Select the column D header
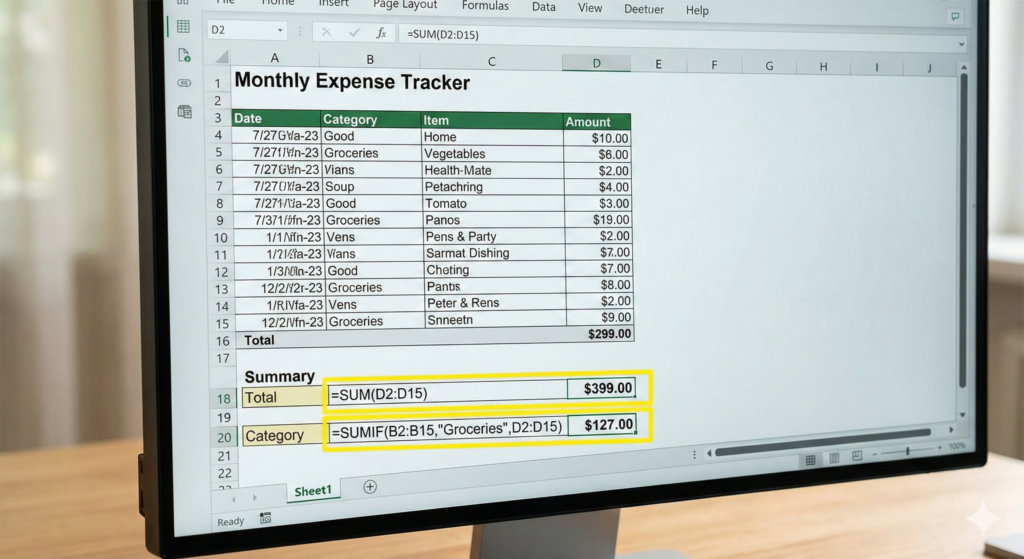 596,63
